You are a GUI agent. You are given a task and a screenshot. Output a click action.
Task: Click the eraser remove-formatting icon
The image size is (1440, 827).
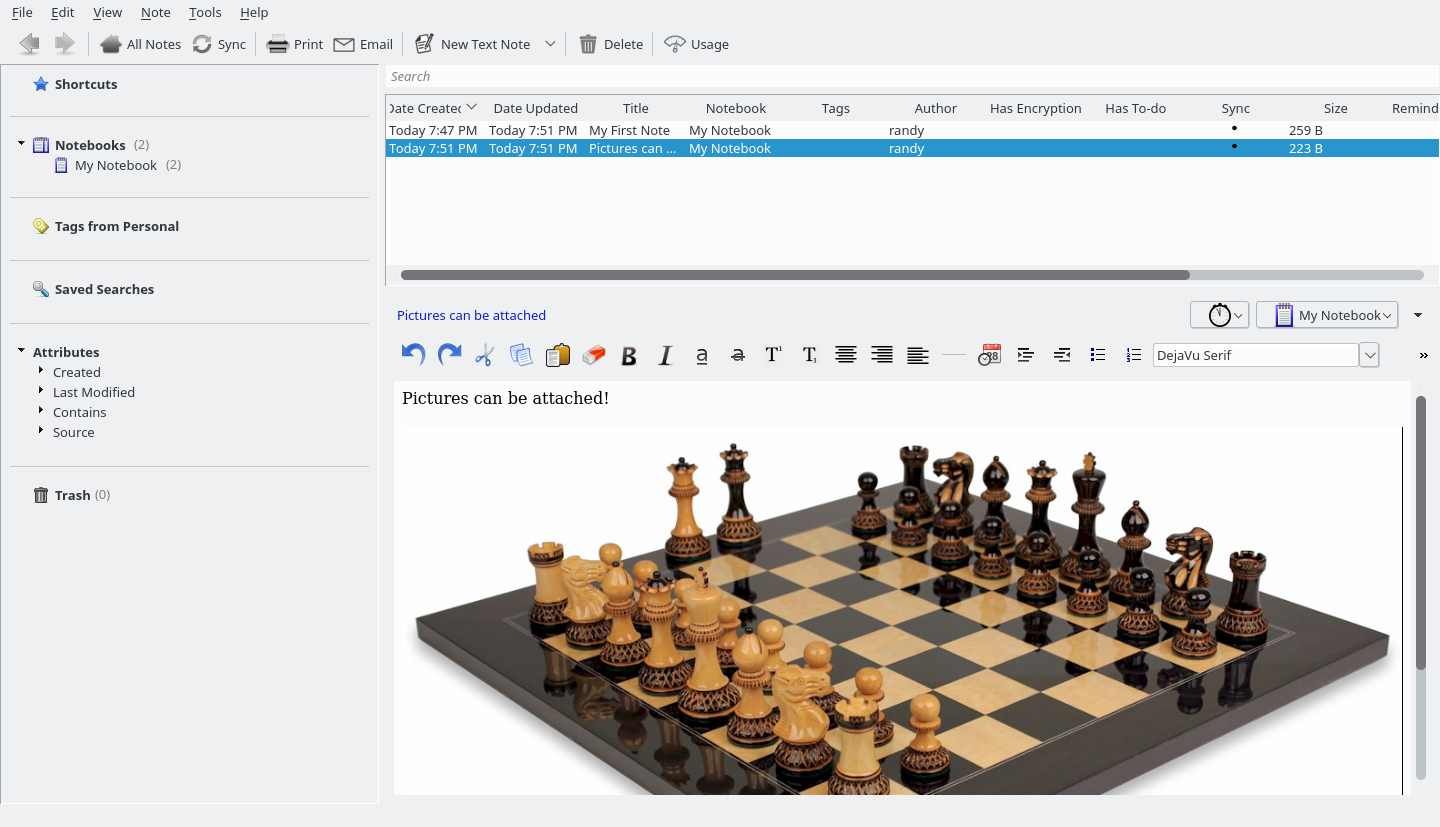[593, 354]
